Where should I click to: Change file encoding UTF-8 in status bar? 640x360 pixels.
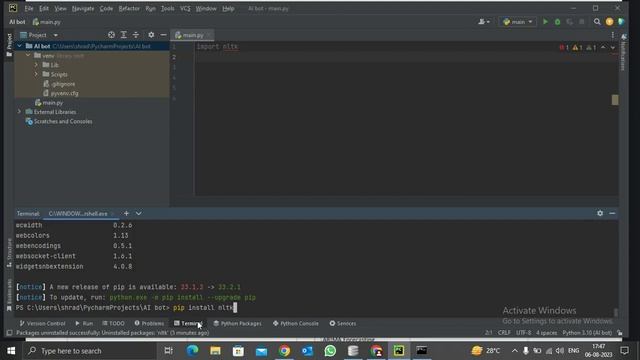point(523,333)
